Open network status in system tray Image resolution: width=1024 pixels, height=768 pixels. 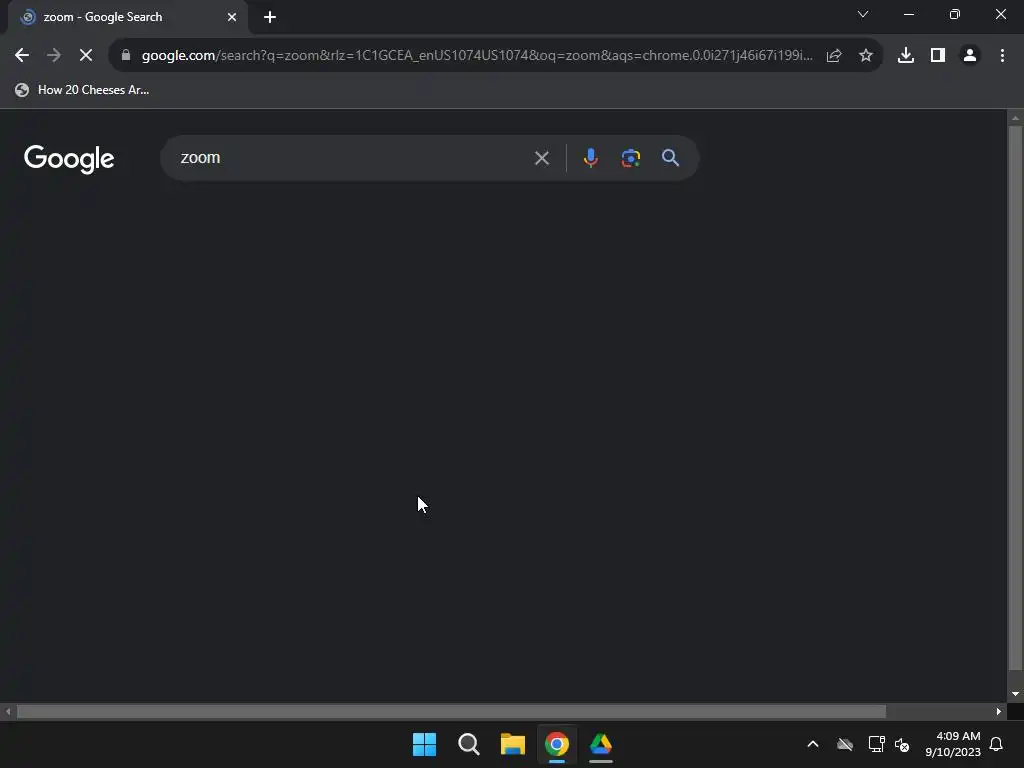(x=876, y=744)
